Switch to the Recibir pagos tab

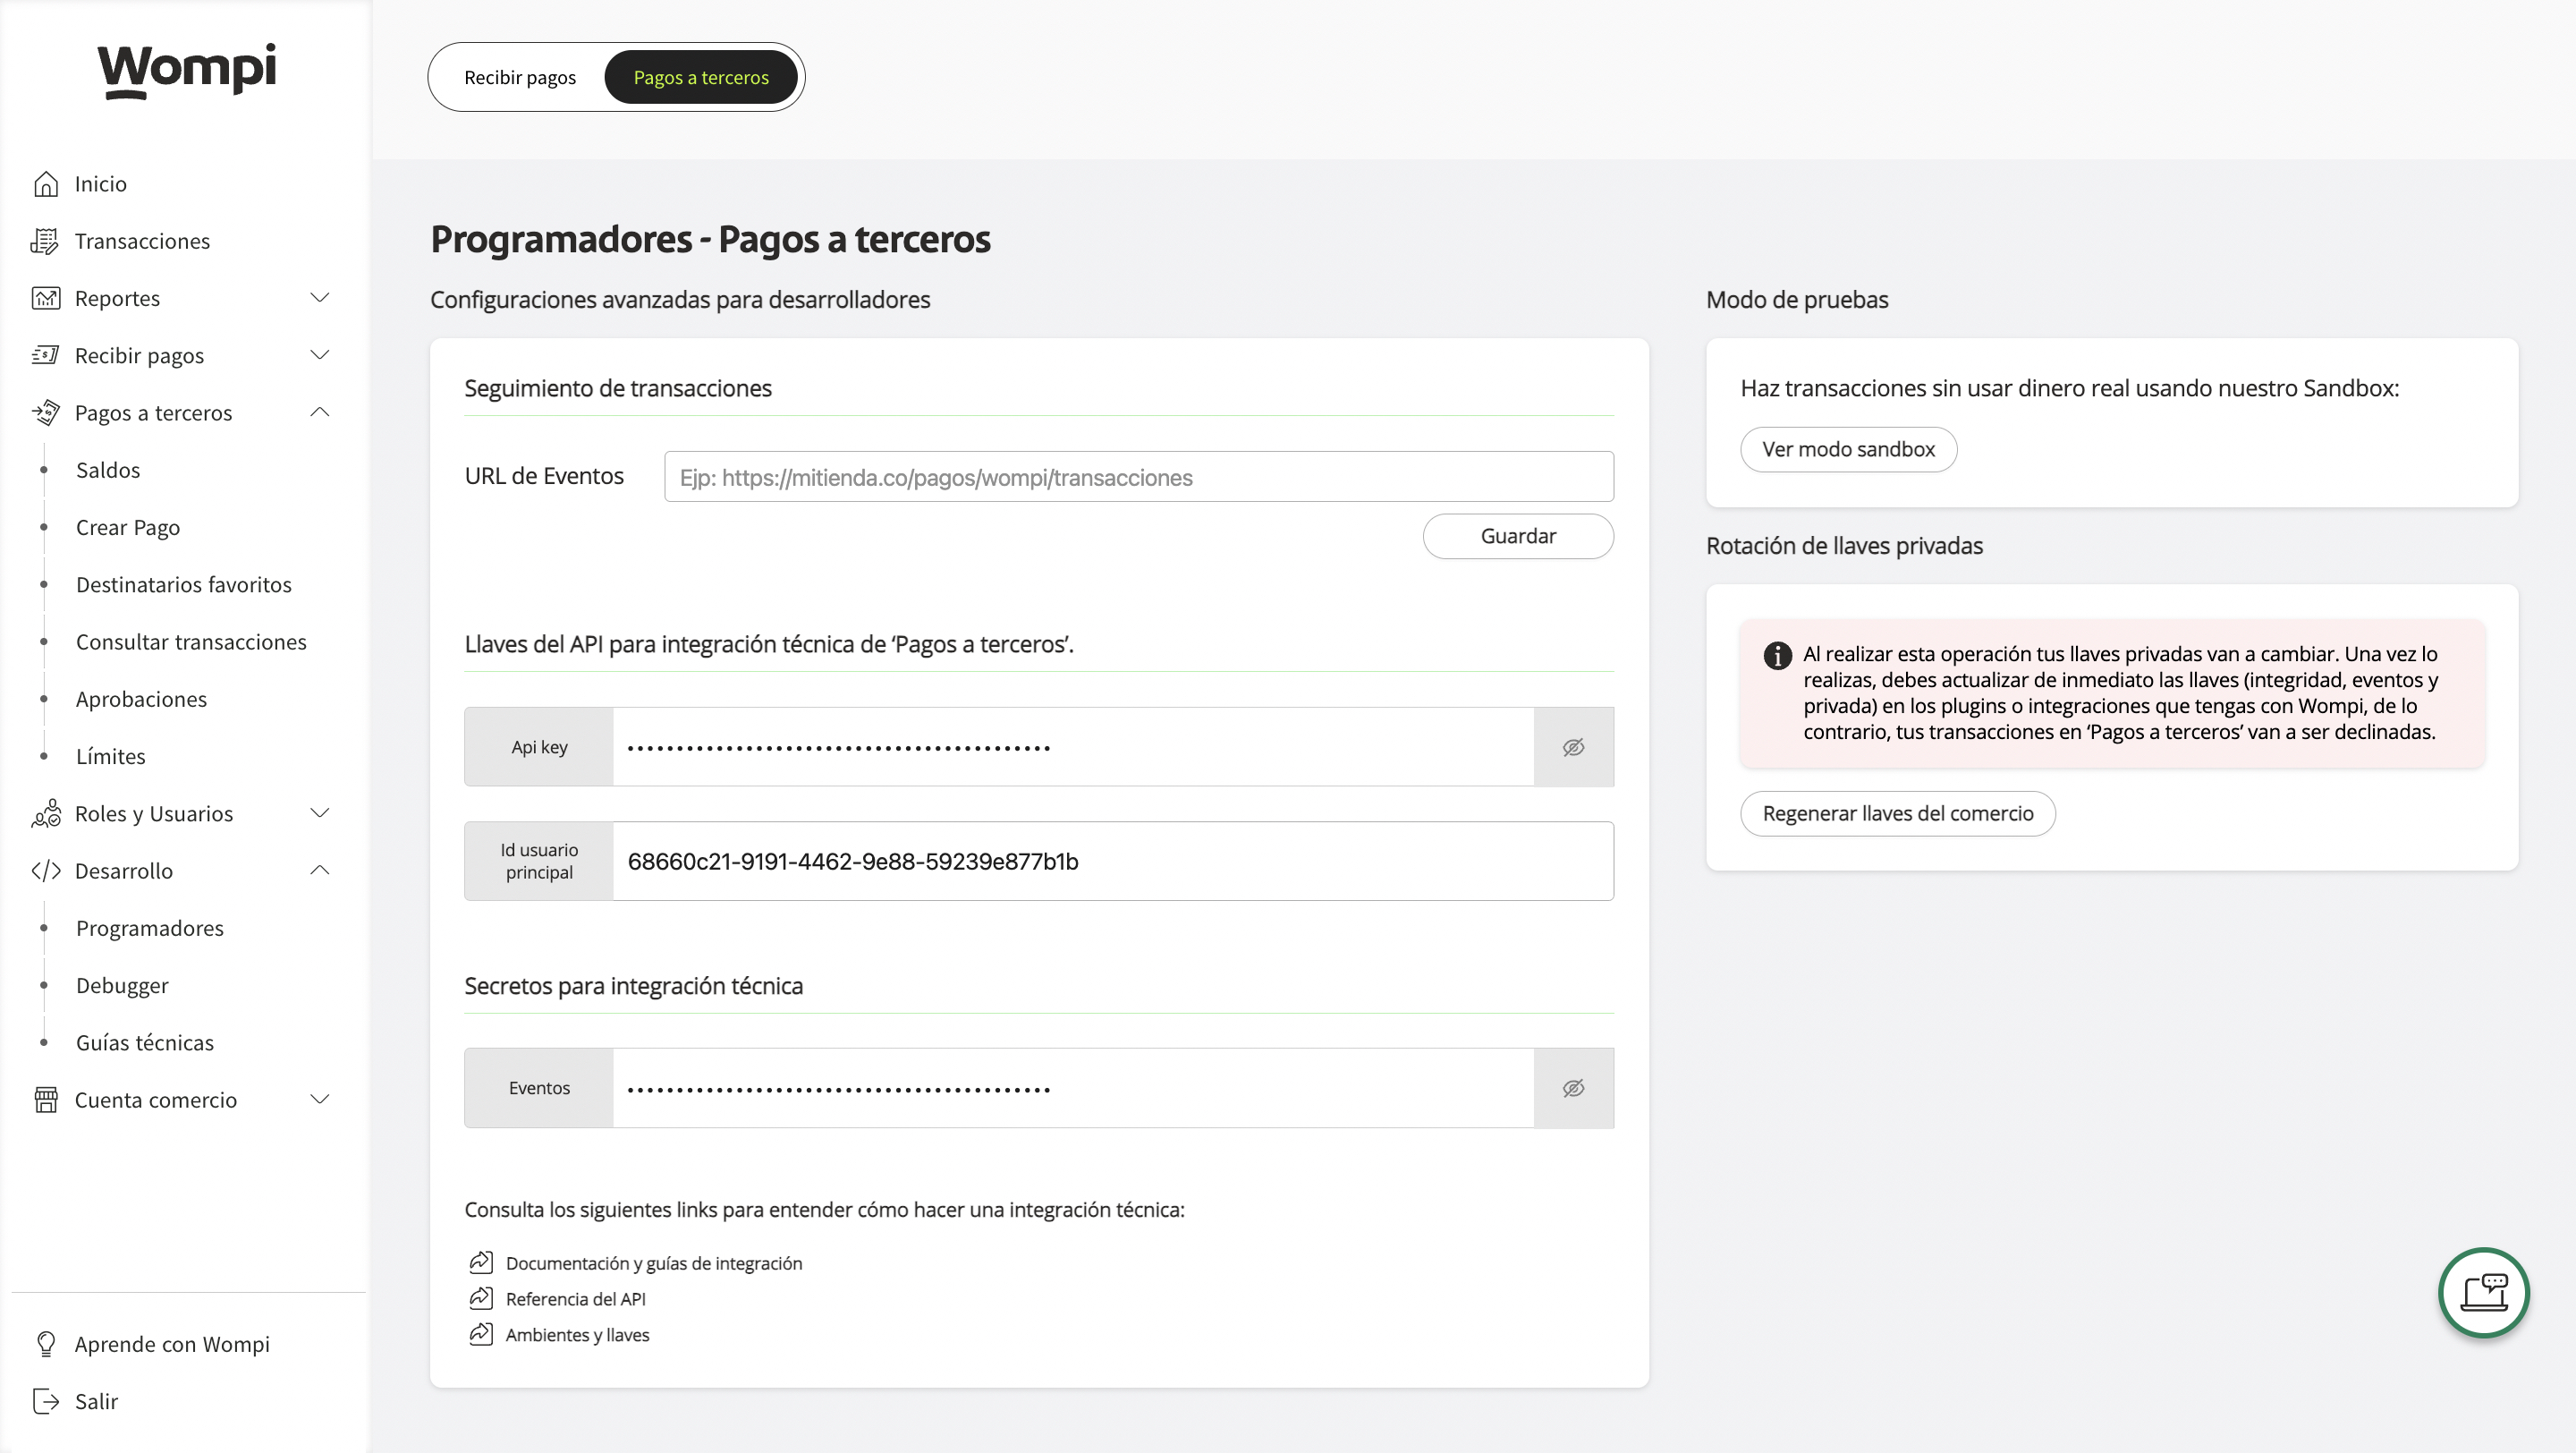pos(519,76)
